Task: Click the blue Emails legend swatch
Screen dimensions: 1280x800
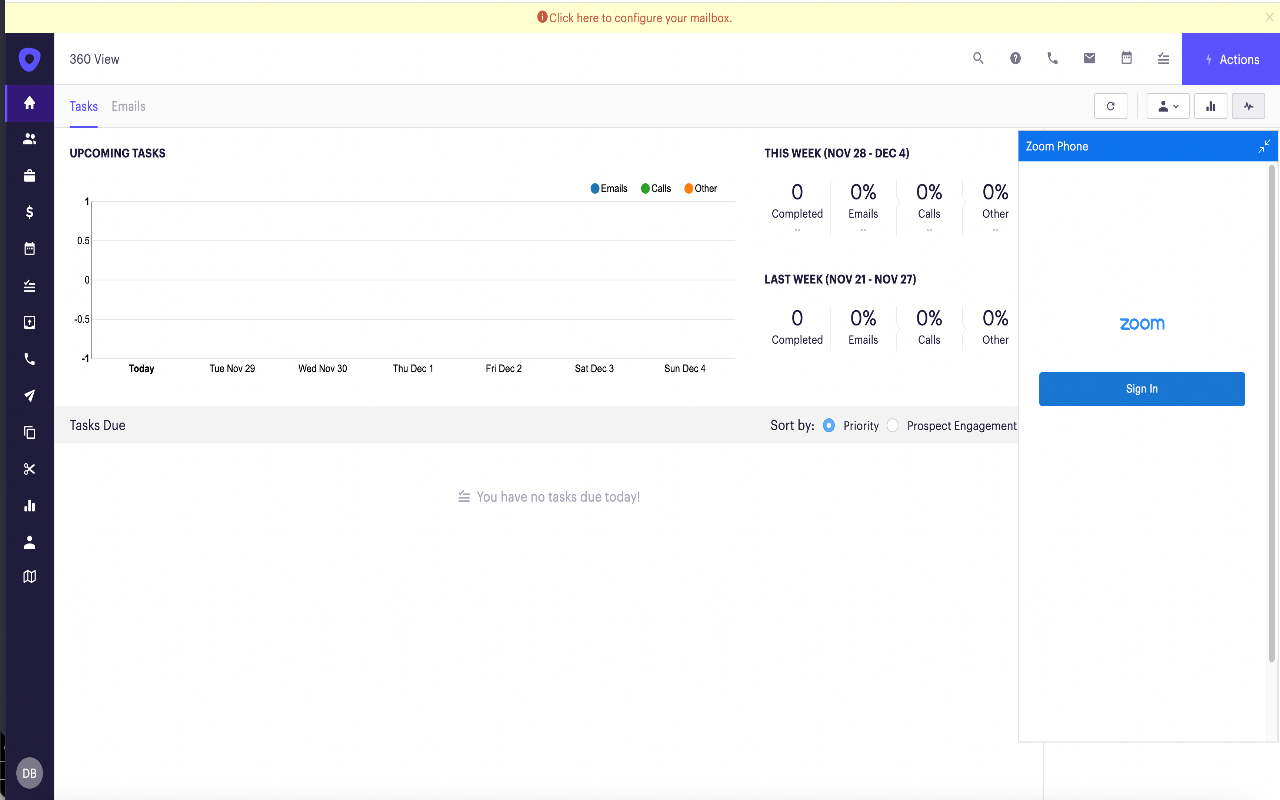Action: coord(595,188)
